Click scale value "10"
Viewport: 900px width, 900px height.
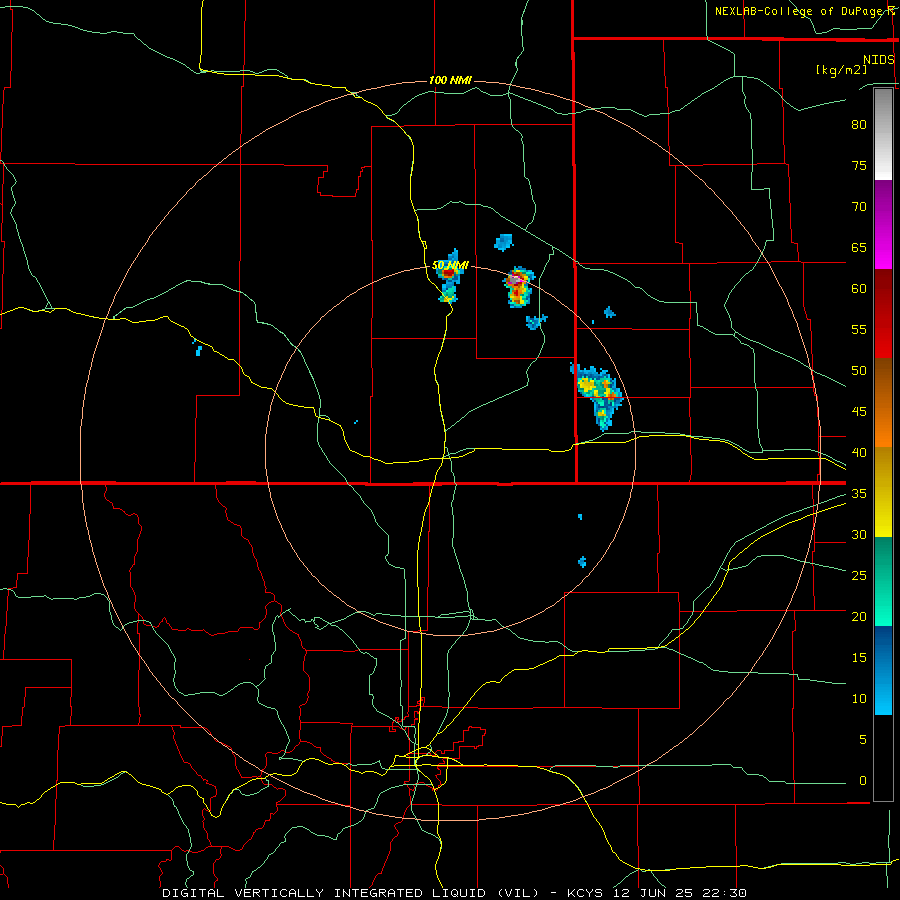[x=859, y=699]
